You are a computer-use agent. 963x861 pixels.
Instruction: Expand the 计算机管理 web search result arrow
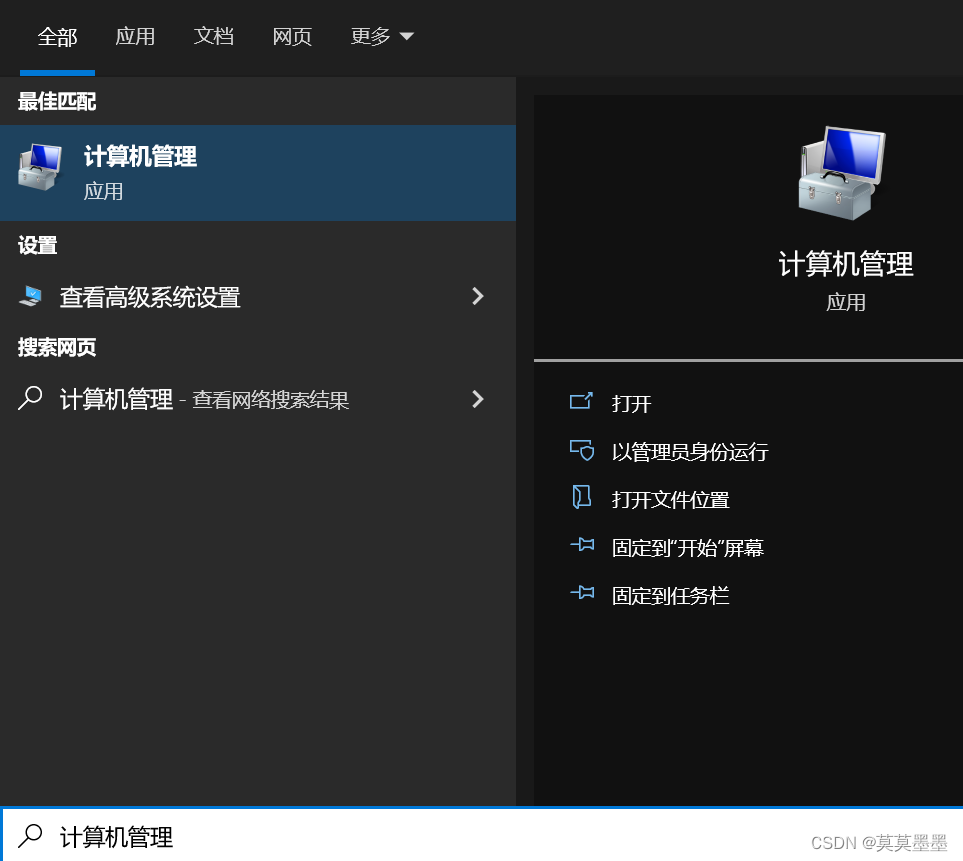click(x=478, y=399)
